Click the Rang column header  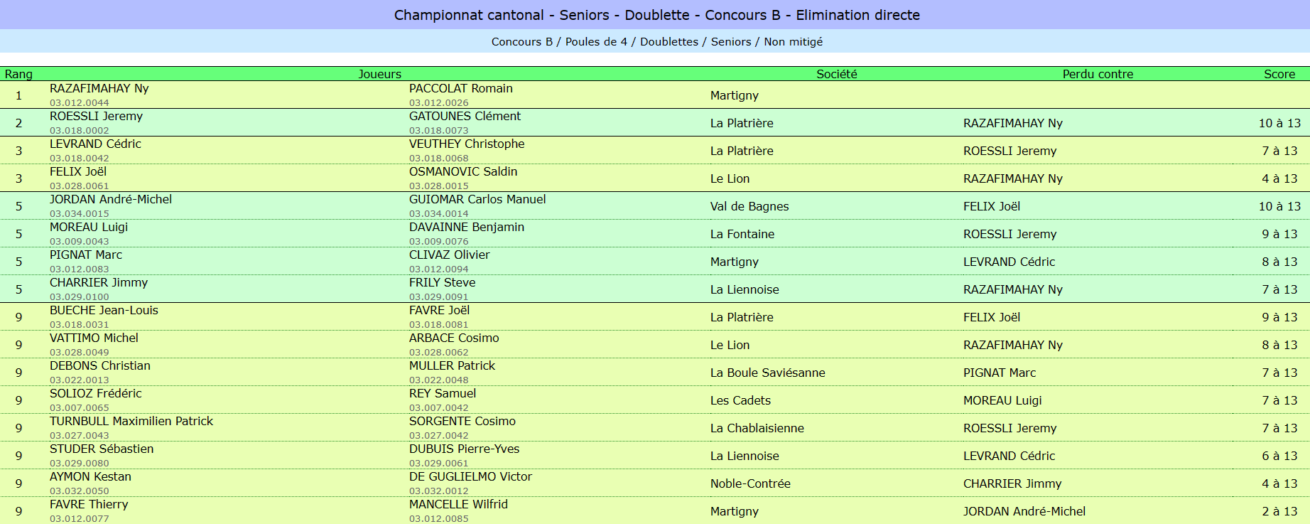click(x=18, y=74)
